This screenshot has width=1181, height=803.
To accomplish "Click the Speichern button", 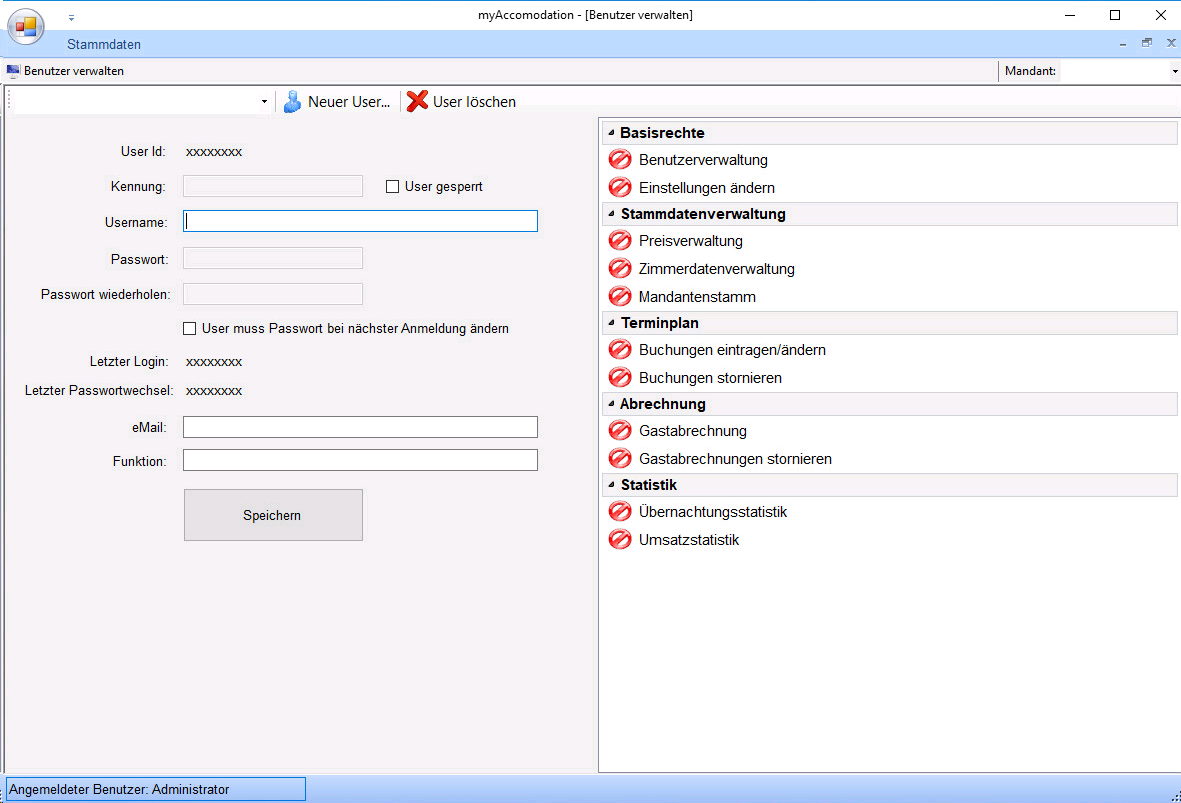I will click(x=273, y=515).
